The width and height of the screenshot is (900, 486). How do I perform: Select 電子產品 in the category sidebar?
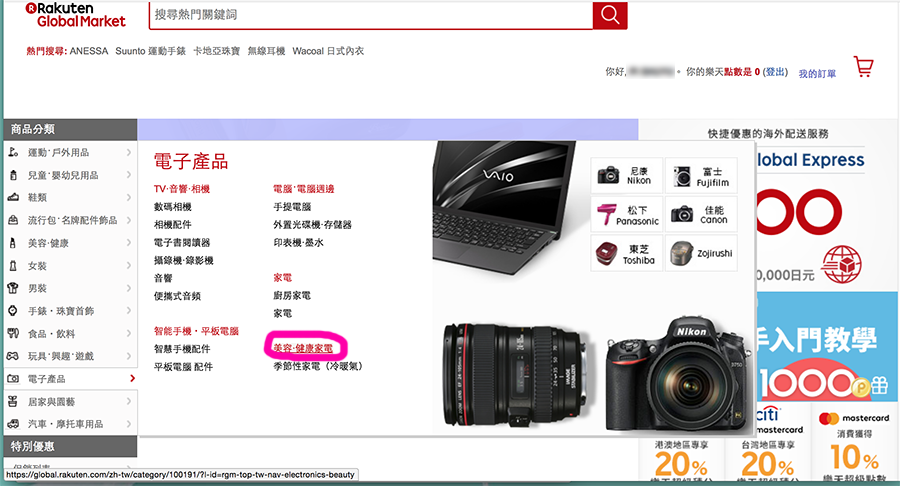coord(68,379)
